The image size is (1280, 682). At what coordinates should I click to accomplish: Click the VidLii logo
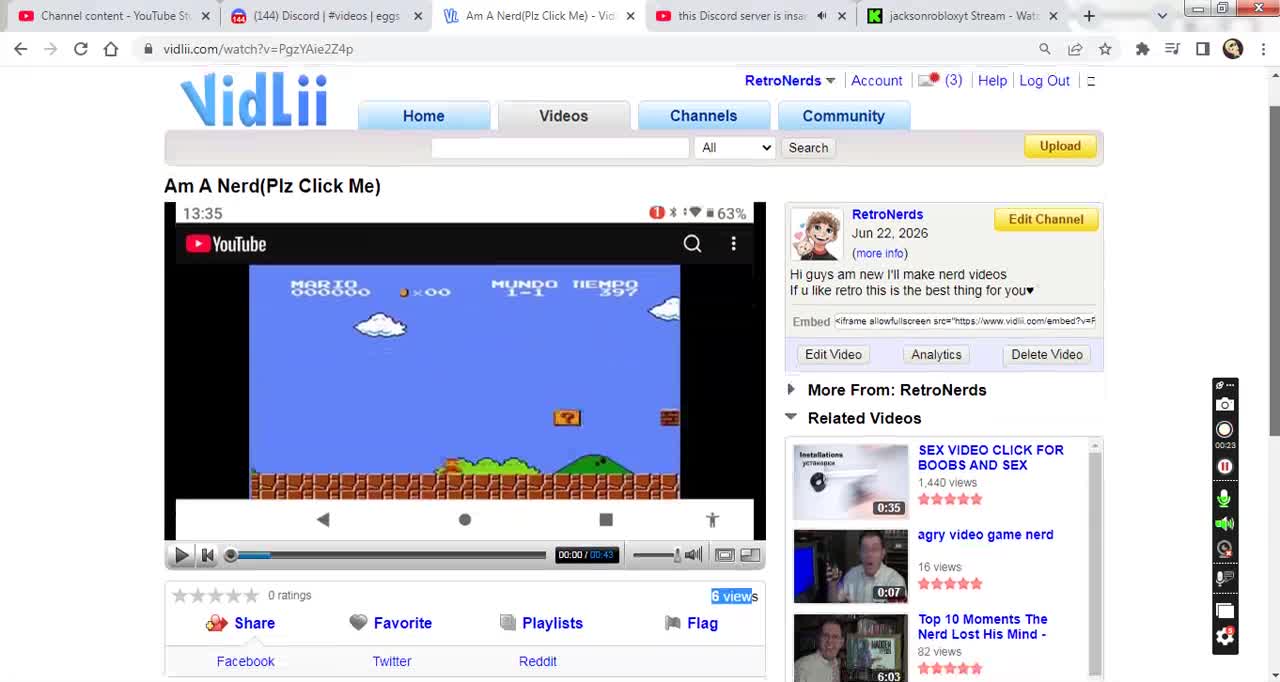tap(254, 100)
